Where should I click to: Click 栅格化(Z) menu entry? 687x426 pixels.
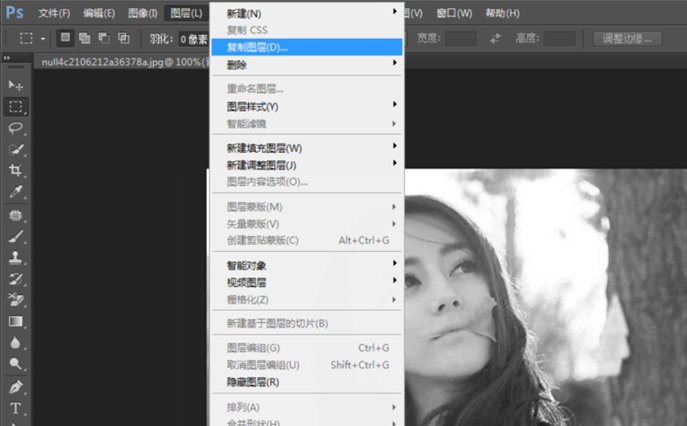pos(307,300)
